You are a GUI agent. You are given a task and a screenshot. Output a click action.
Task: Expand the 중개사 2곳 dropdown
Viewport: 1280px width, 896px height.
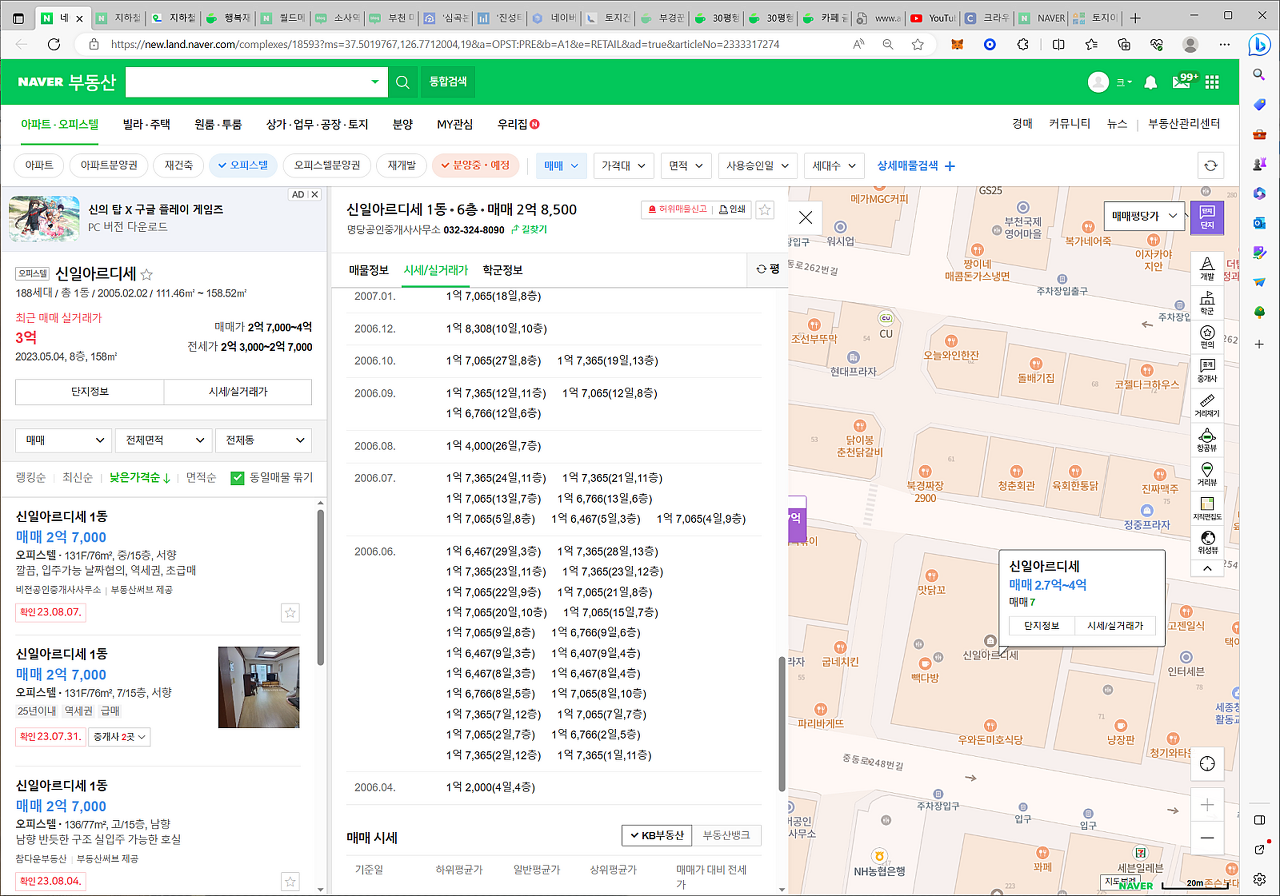[x=120, y=737]
